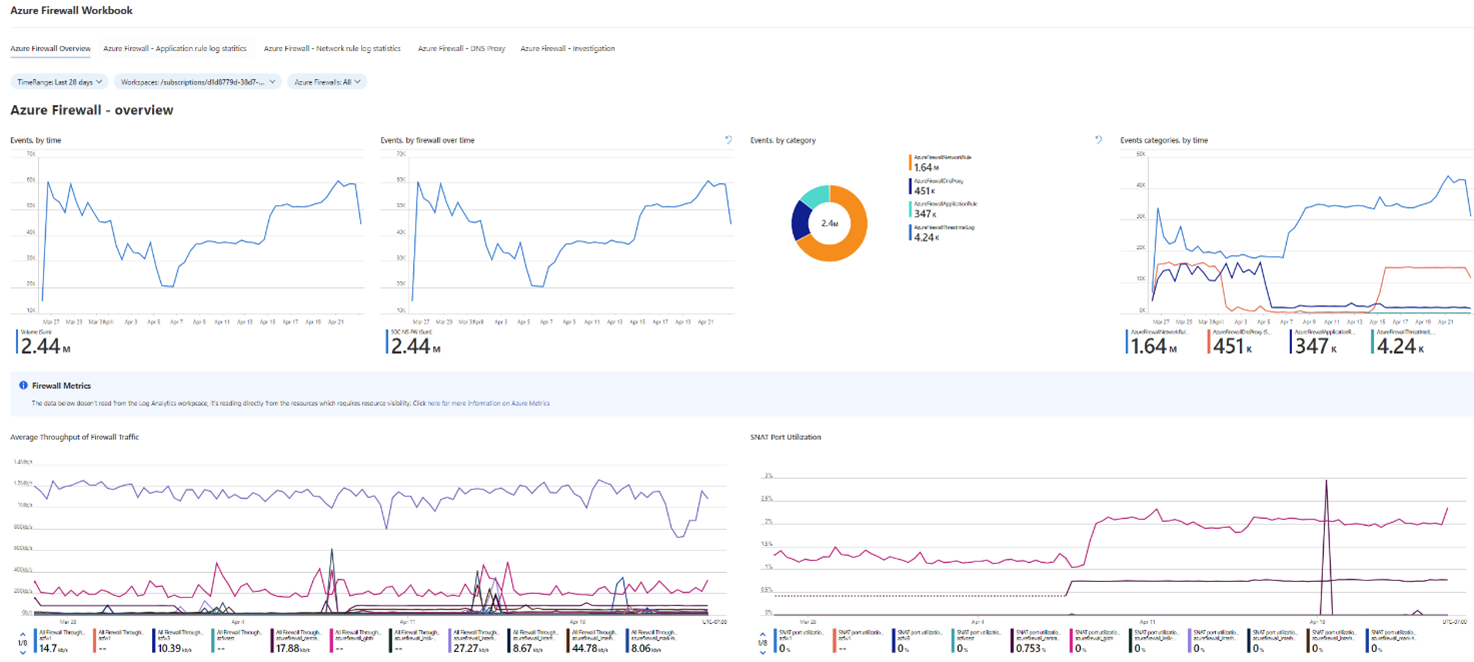This screenshot has width=1474, height=662.
Task: Refresh the "Events, by category" chart
Action: click(1098, 141)
